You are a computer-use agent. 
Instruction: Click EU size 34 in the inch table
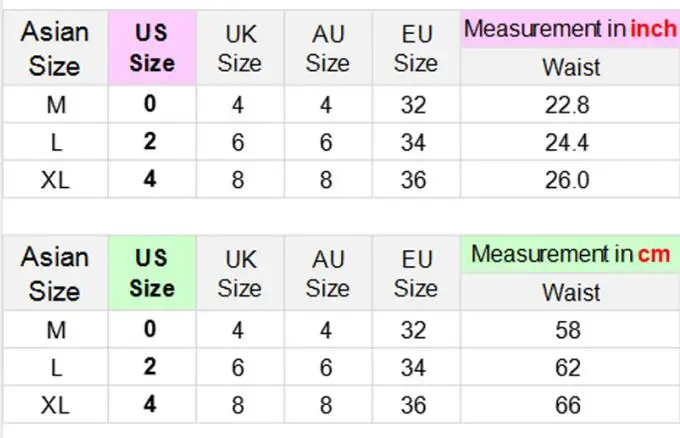click(x=414, y=143)
